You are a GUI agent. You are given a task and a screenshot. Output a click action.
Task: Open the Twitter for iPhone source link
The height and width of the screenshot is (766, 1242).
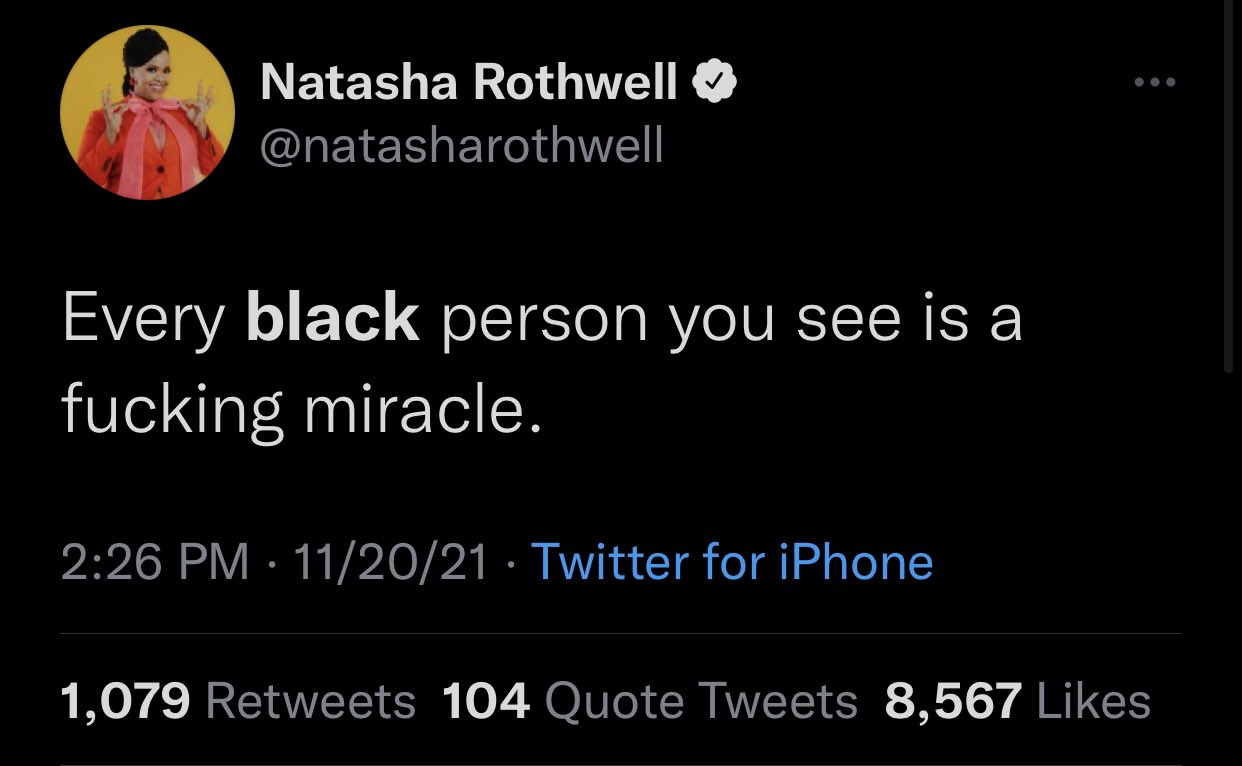coord(731,562)
